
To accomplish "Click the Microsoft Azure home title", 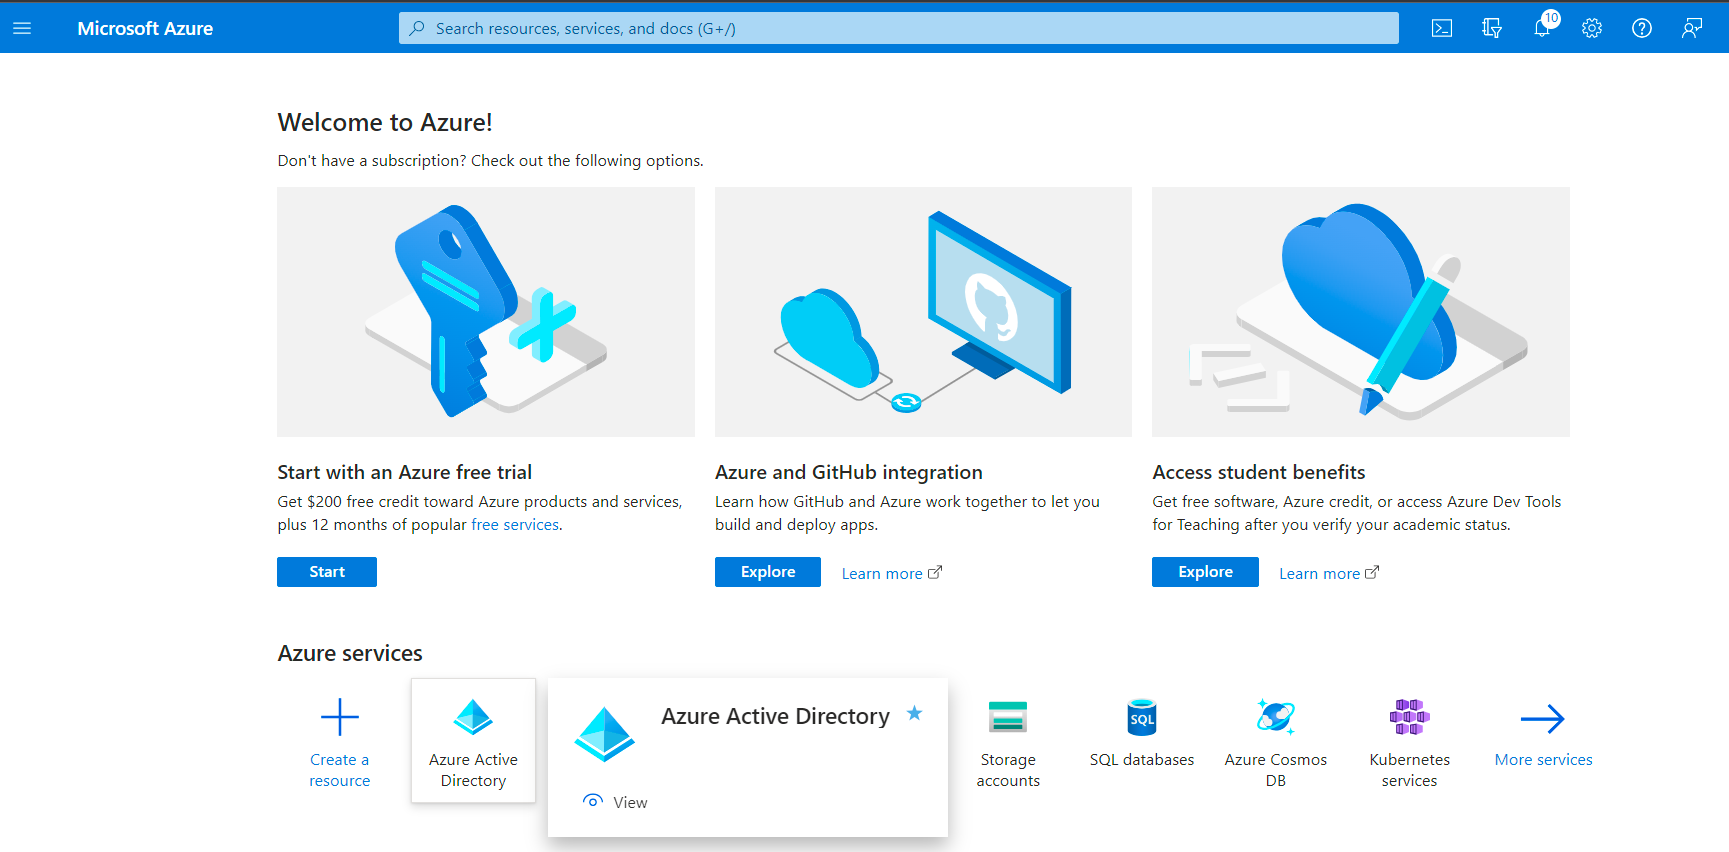I will [145, 28].
